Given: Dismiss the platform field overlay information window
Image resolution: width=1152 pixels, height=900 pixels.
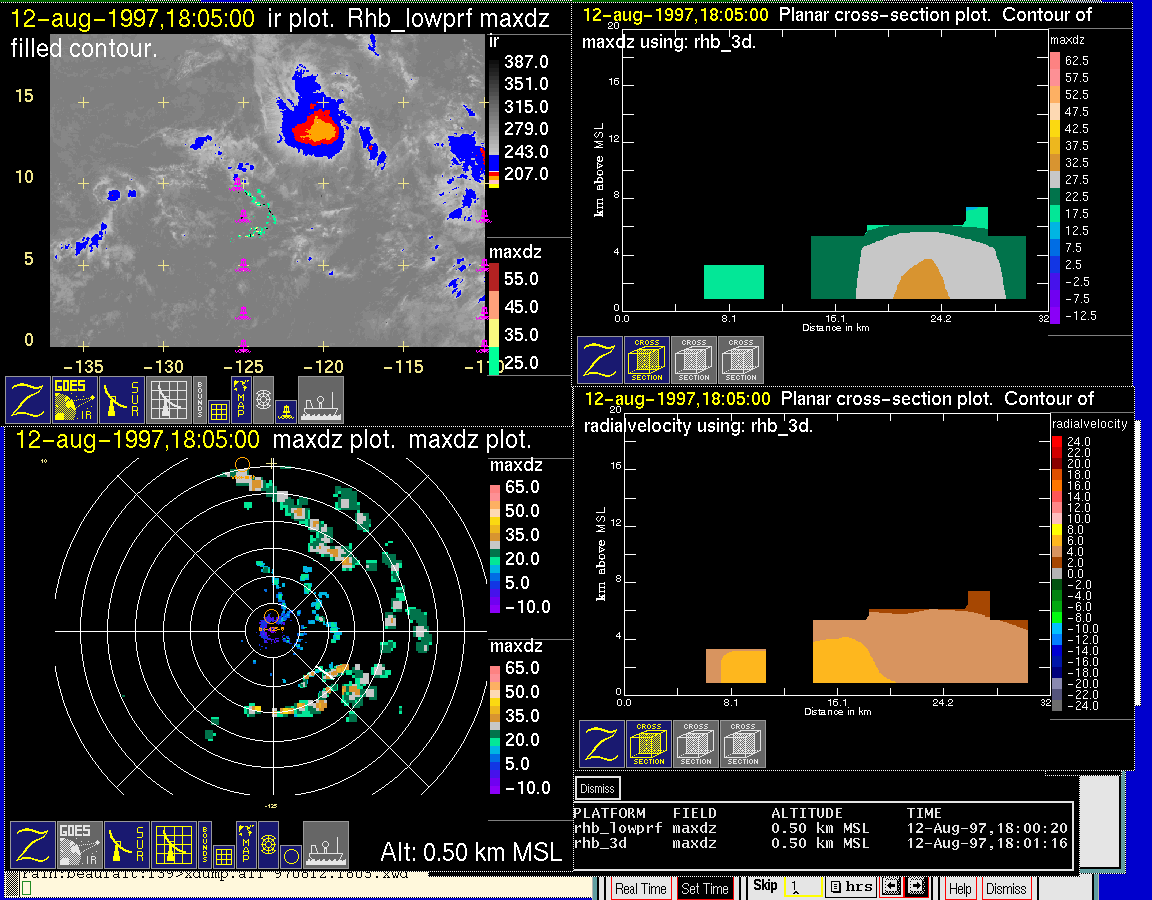Looking at the screenshot, I should click(599, 788).
